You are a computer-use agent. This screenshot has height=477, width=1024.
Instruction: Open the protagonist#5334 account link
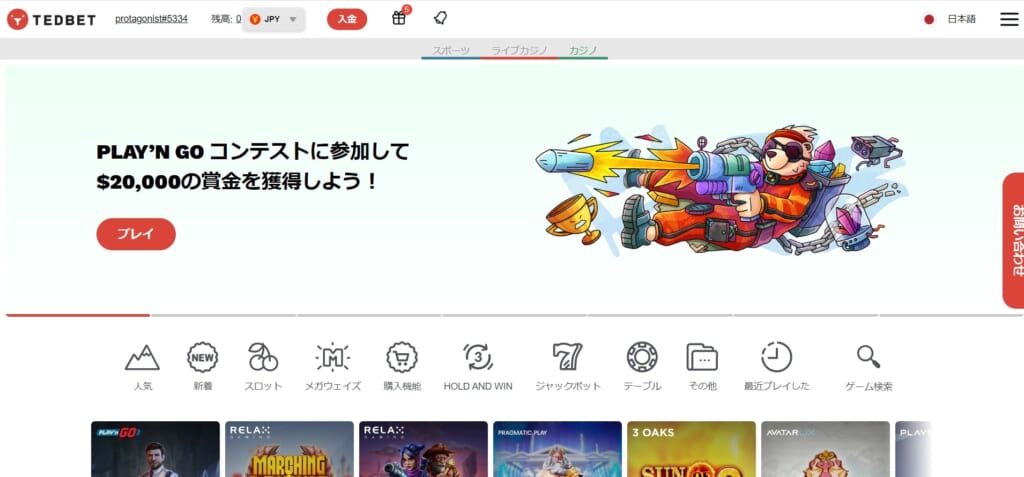click(x=152, y=19)
